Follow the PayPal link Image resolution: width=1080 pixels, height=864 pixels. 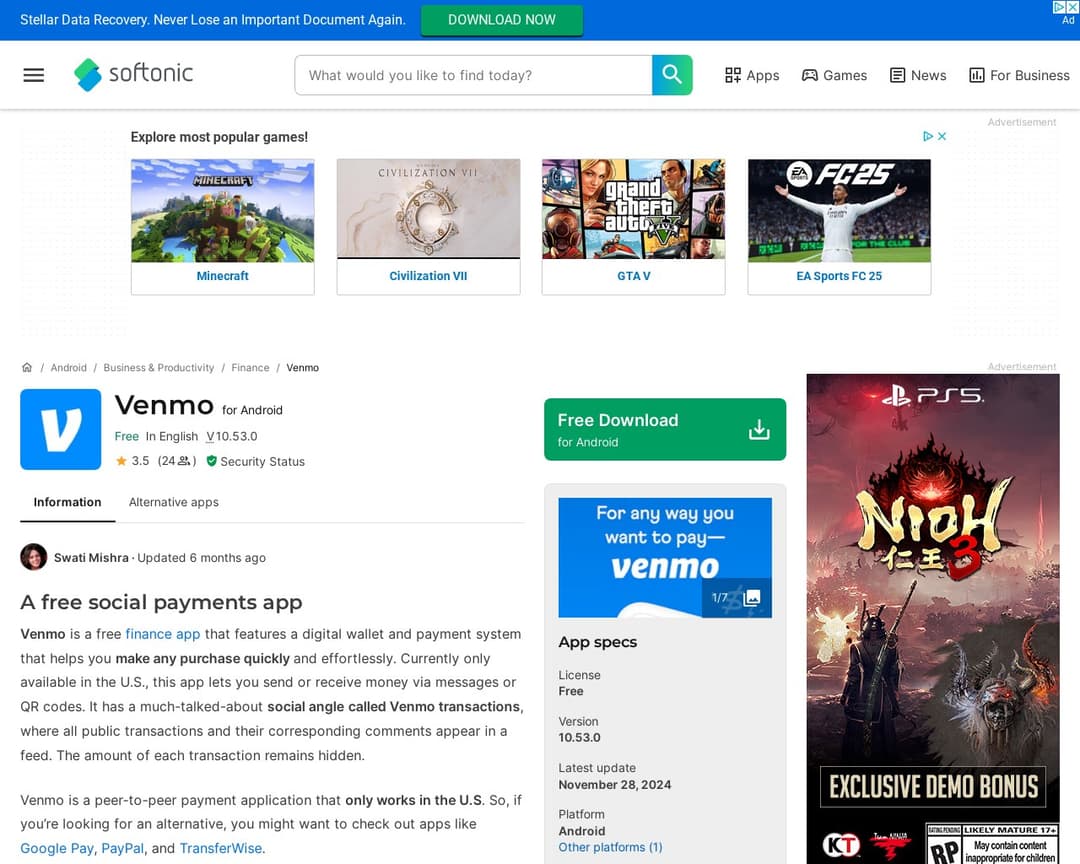(x=123, y=848)
